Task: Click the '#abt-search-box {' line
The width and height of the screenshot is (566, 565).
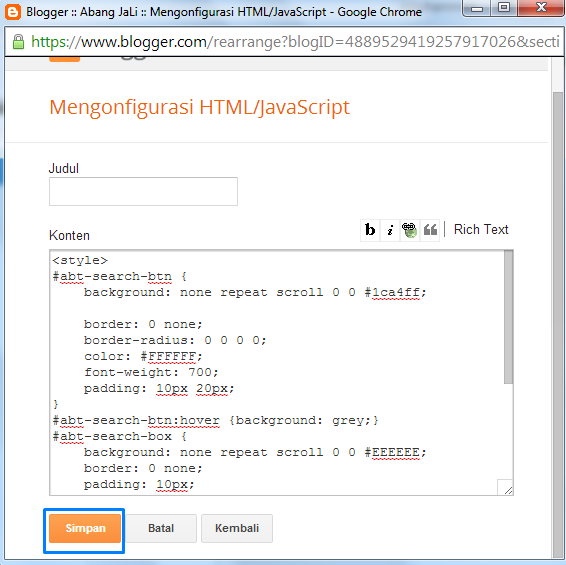Action: point(119,436)
